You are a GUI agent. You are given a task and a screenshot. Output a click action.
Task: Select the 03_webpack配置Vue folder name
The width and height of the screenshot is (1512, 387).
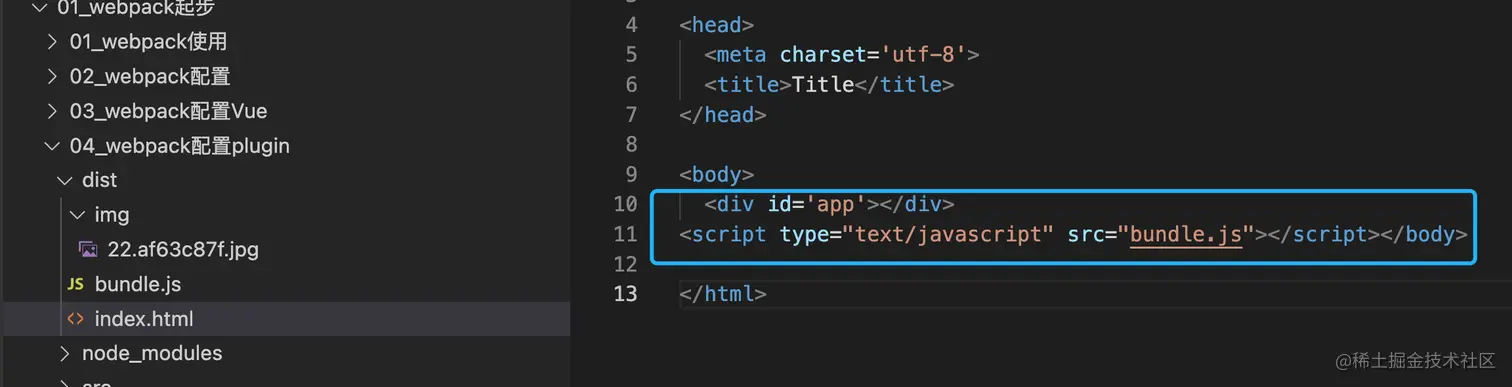(x=169, y=111)
